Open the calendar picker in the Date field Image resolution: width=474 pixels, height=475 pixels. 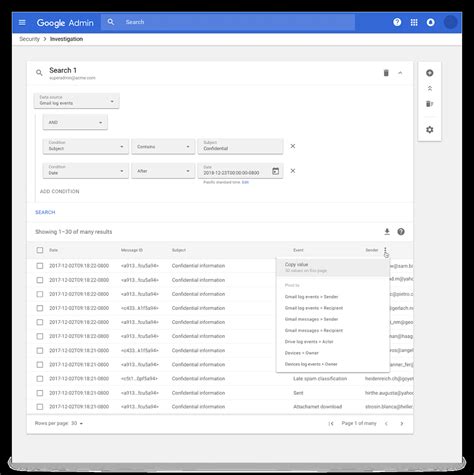tap(275, 171)
